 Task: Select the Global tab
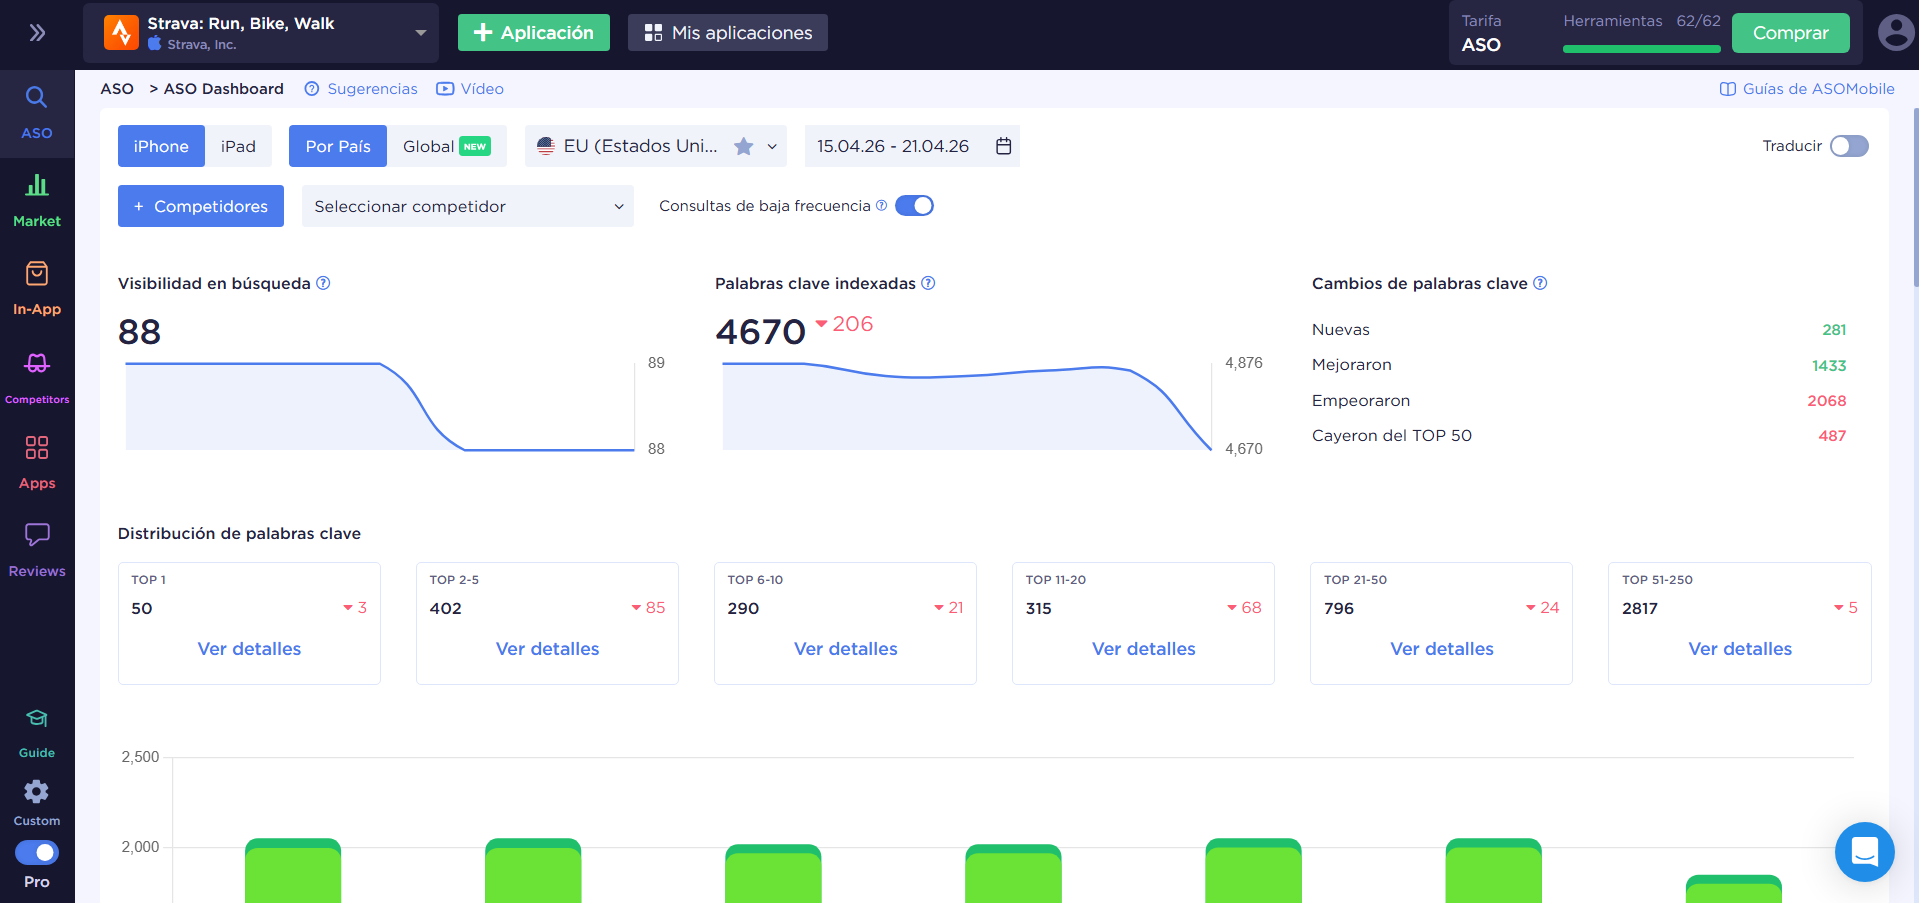pyautogui.click(x=445, y=146)
